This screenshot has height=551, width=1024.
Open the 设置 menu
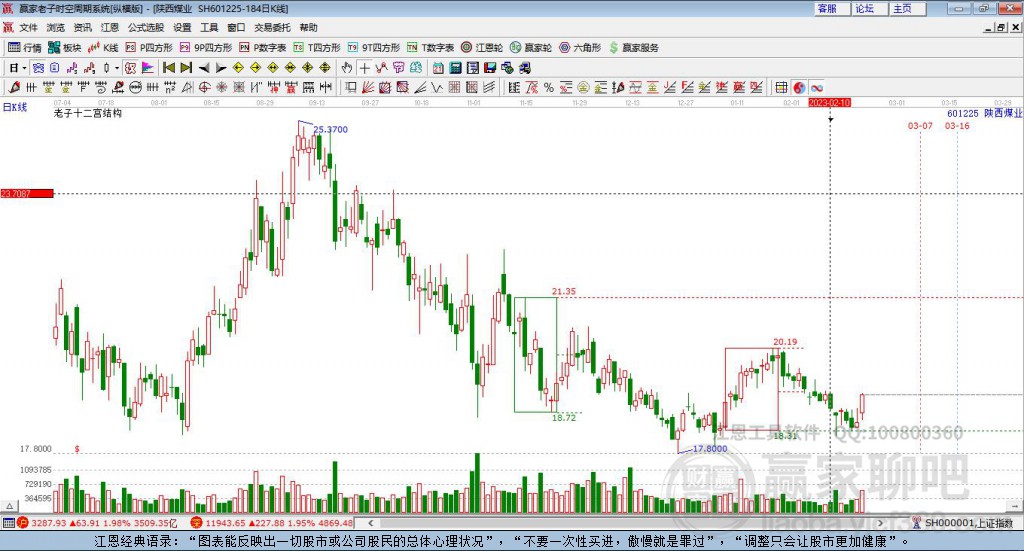click(182, 27)
